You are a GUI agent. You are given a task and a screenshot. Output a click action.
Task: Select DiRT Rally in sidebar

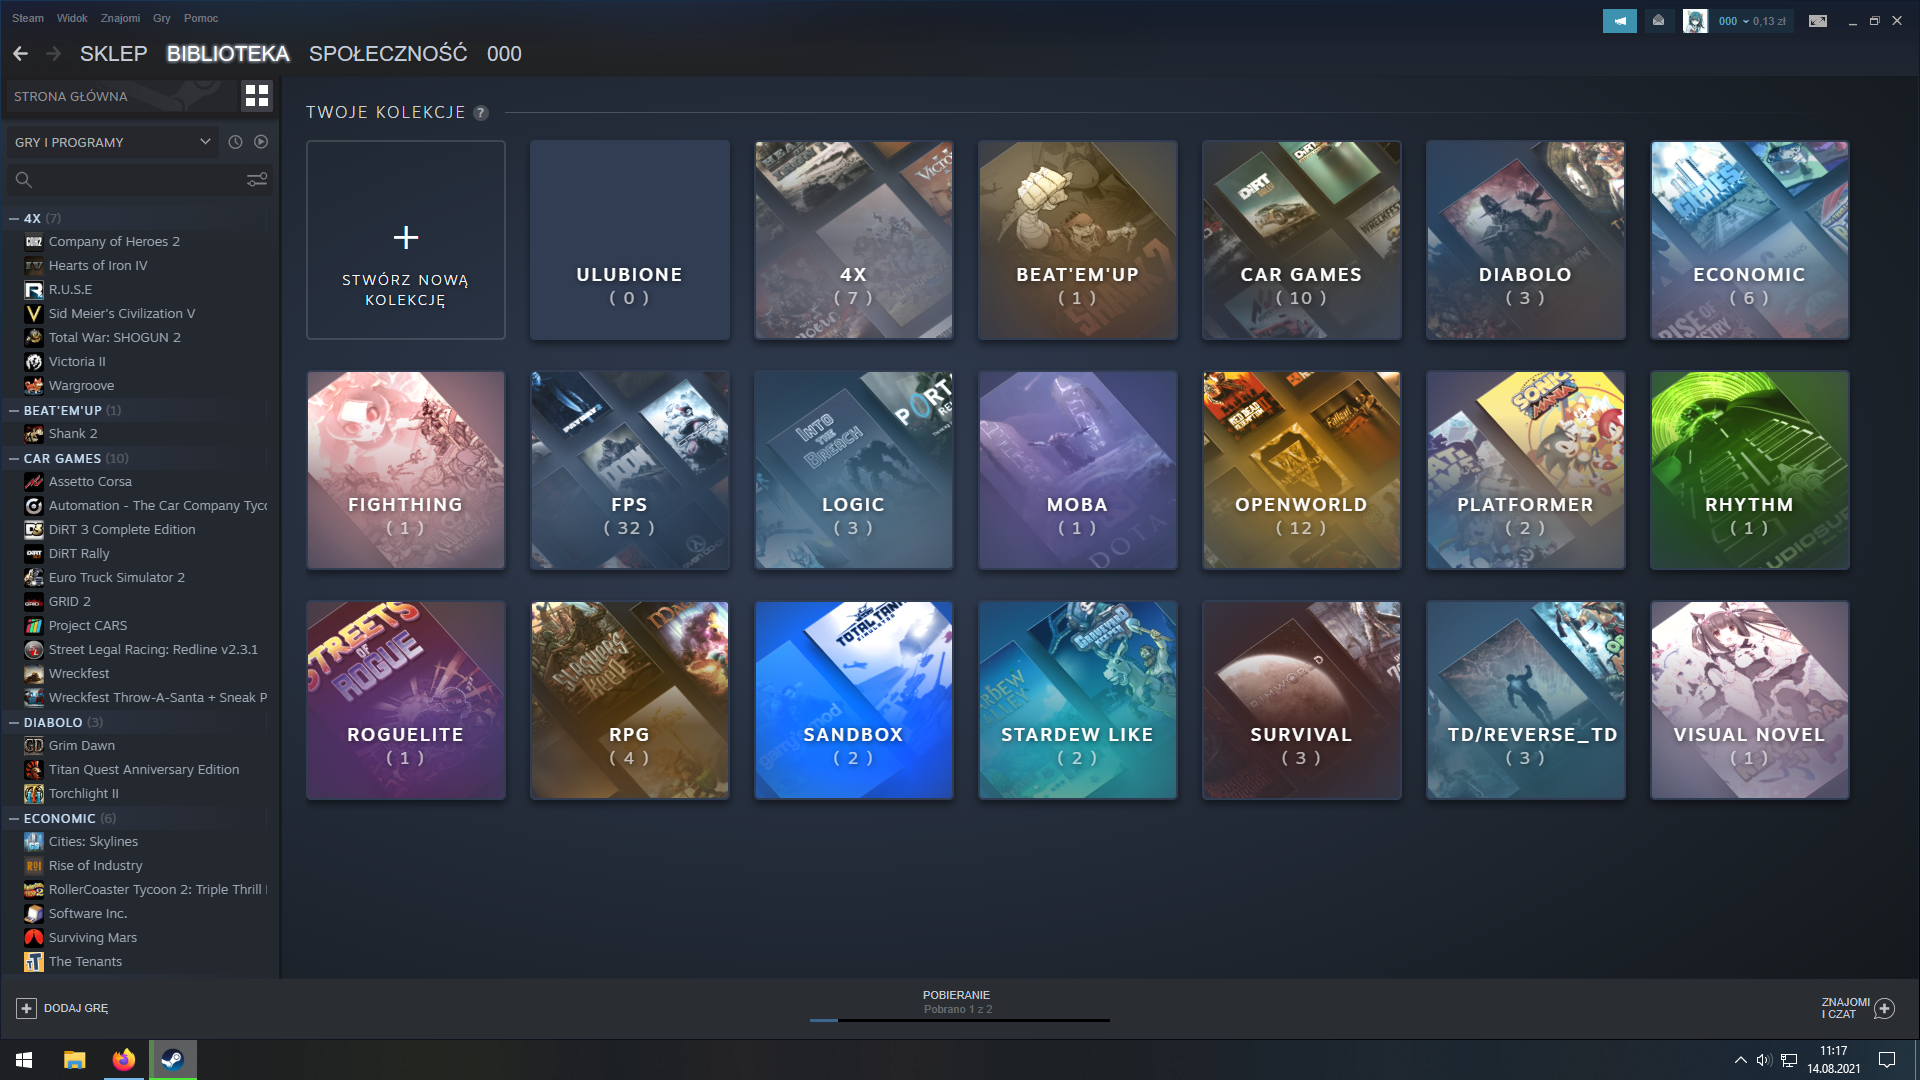(79, 554)
